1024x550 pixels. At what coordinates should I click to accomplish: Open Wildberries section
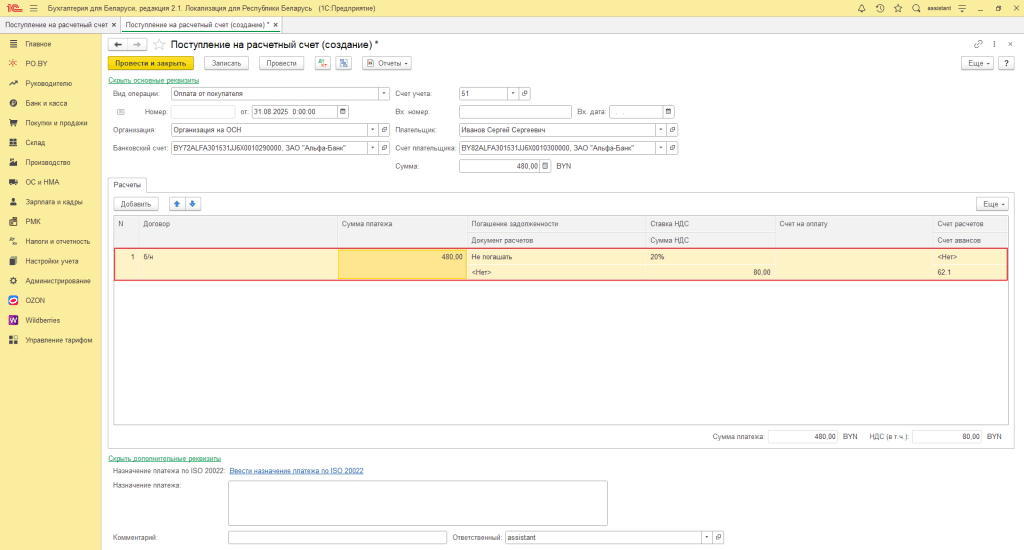coord(42,320)
